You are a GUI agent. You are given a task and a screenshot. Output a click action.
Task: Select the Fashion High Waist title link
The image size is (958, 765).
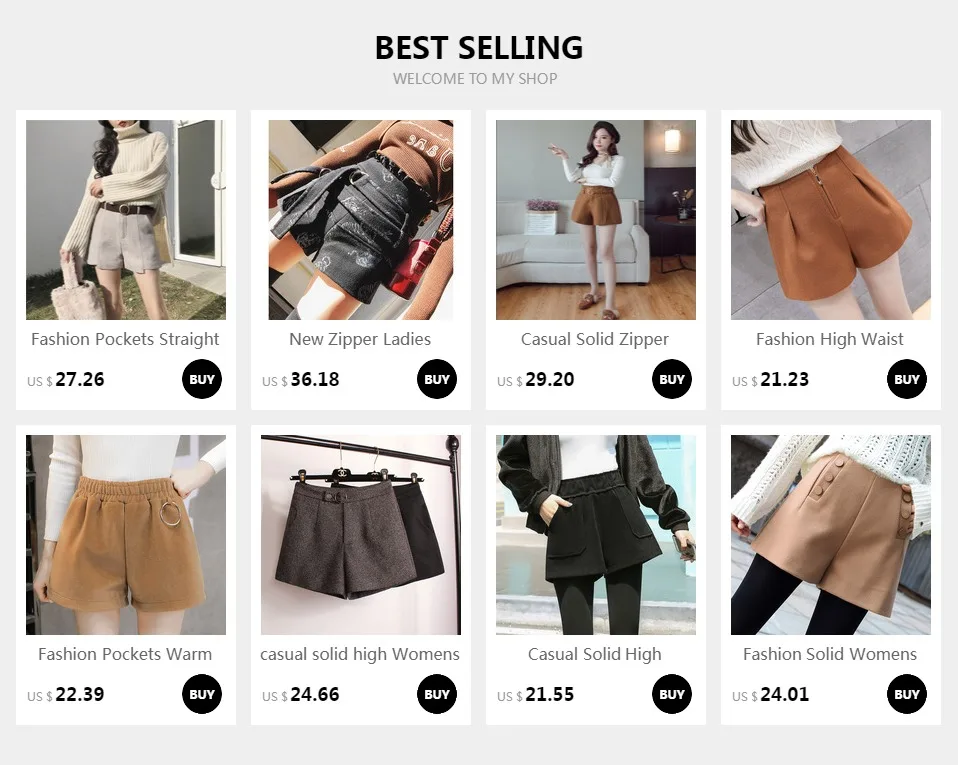(x=830, y=339)
